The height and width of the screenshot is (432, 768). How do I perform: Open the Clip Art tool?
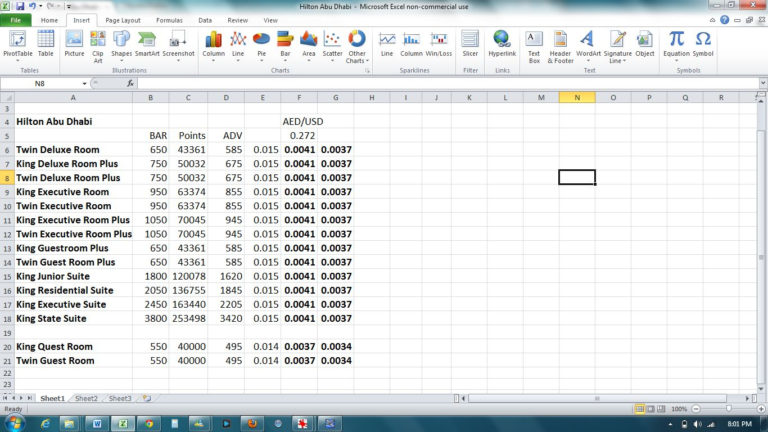[x=98, y=44]
